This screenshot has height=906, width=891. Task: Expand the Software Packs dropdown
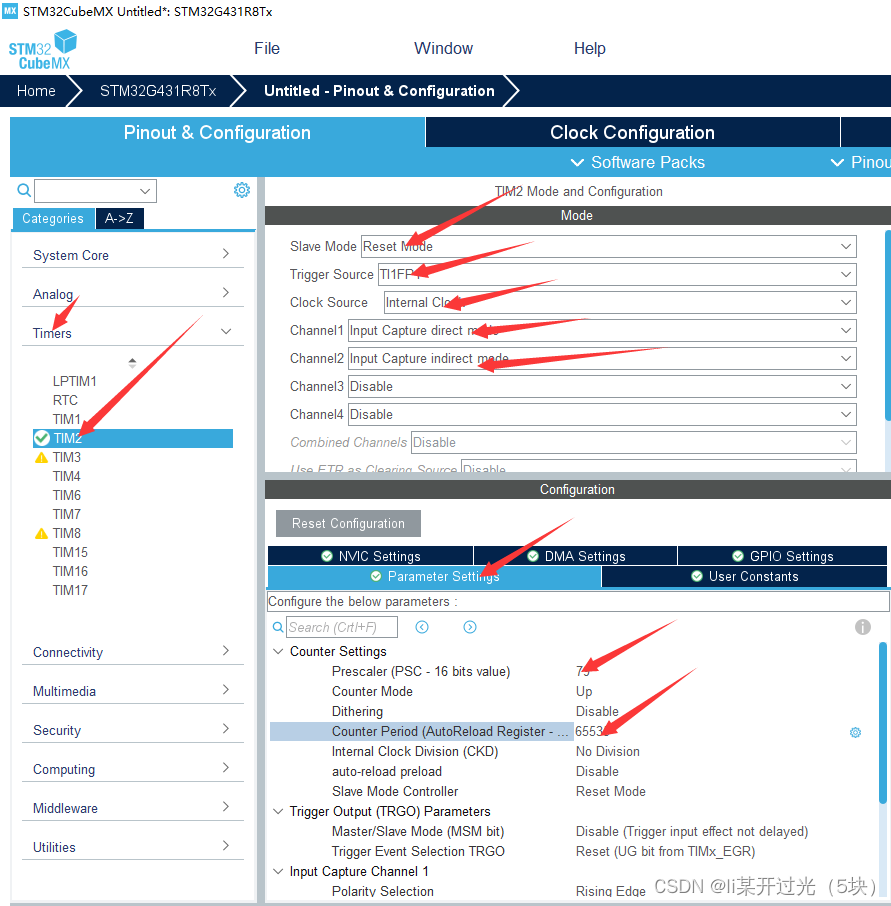637,162
